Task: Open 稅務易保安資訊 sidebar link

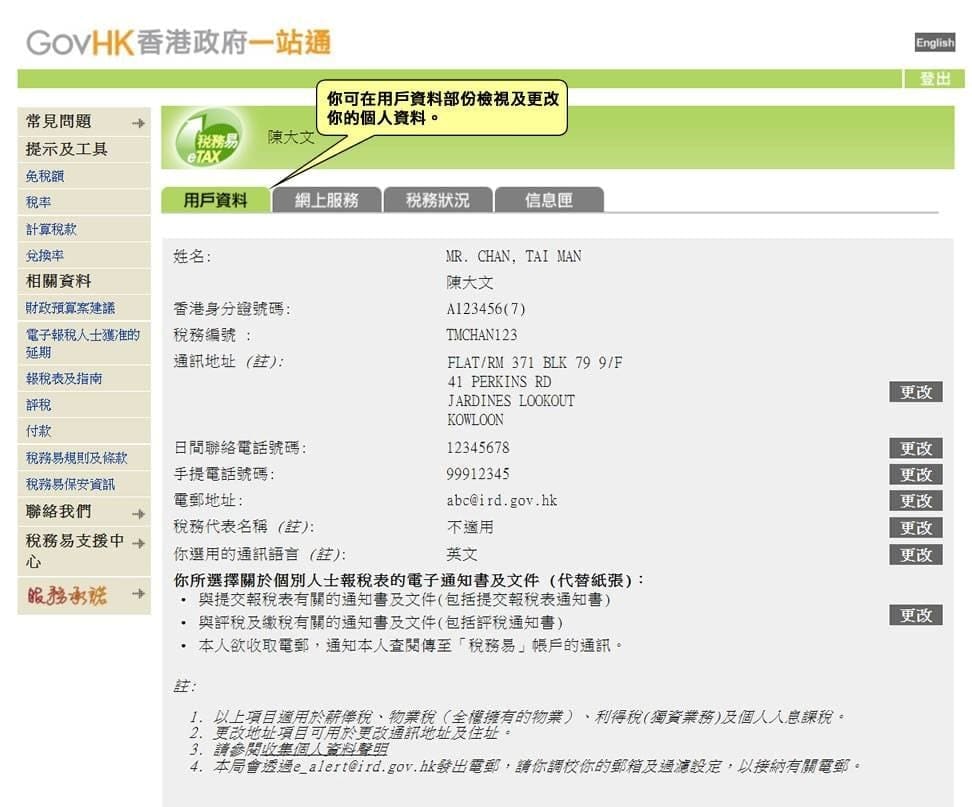Action: [x=70, y=484]
